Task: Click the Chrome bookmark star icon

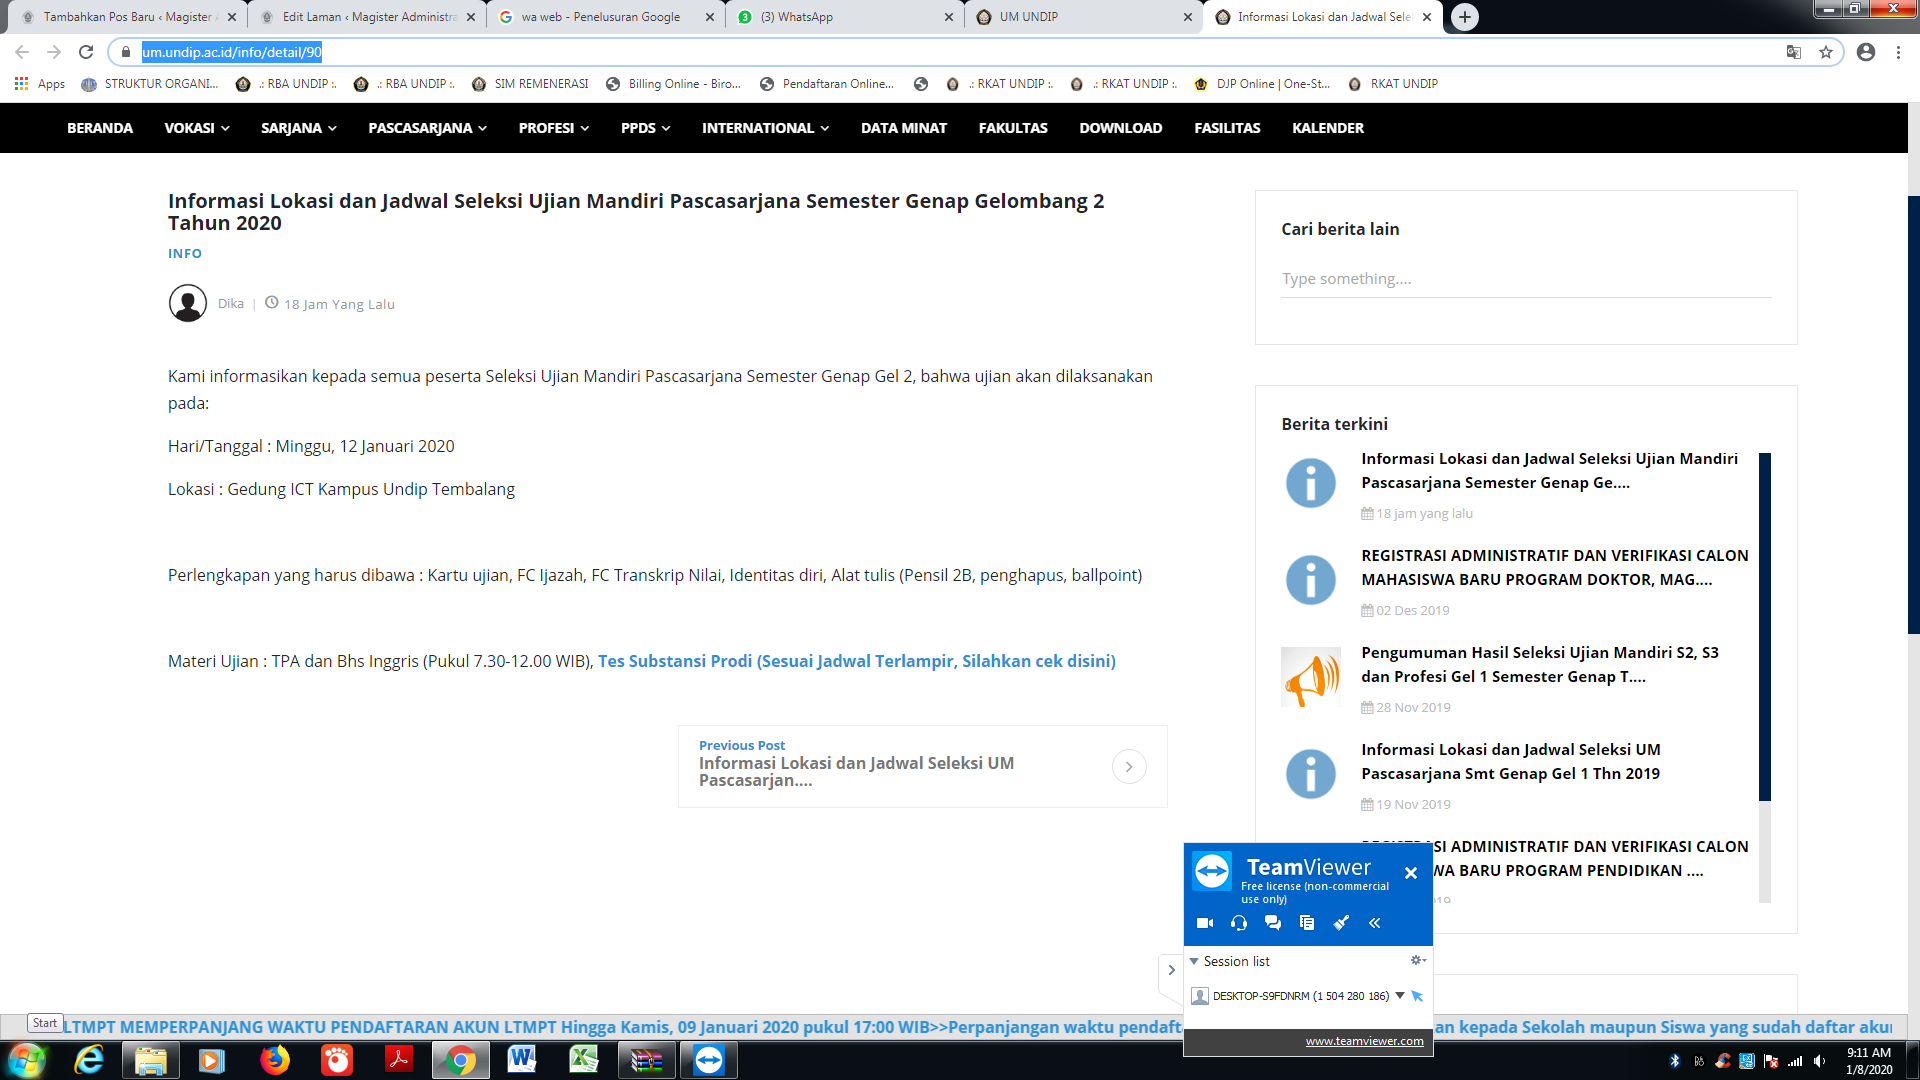Action: [1826, 52]
